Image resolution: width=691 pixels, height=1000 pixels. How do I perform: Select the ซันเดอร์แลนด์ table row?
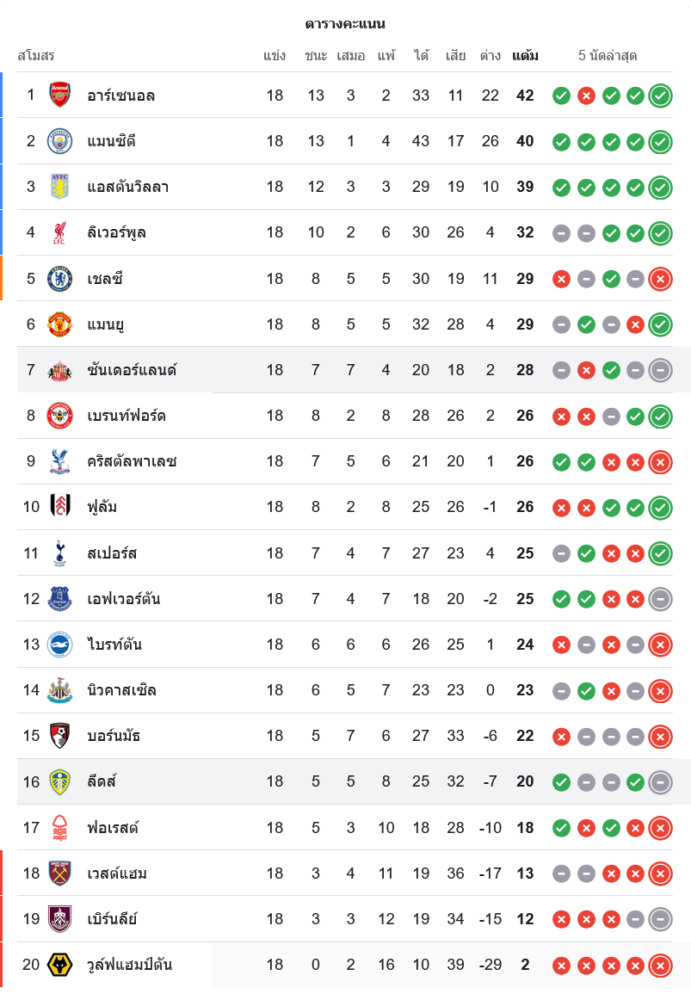(x=350, y=370)
